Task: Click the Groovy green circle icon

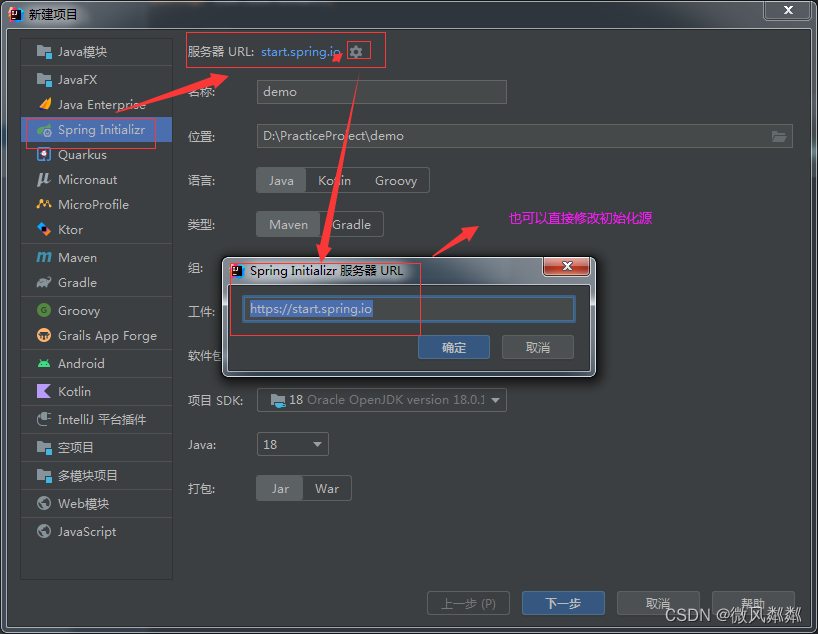Action: coord(44,310)
